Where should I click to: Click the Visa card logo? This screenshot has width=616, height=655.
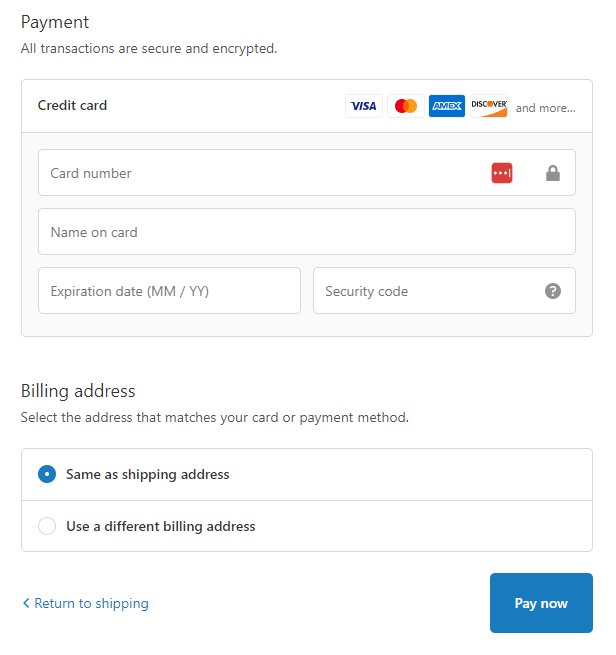364,106
